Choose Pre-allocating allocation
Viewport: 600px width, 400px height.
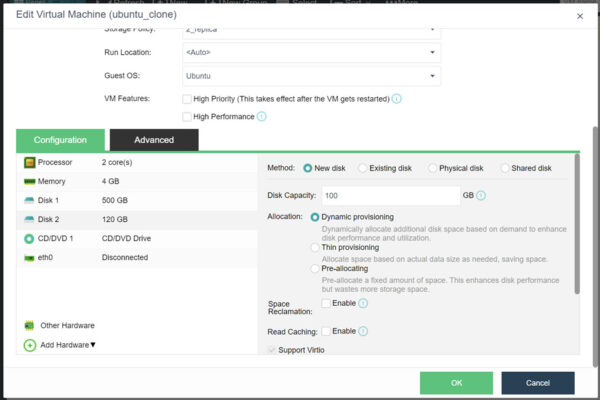click(315, 269)
